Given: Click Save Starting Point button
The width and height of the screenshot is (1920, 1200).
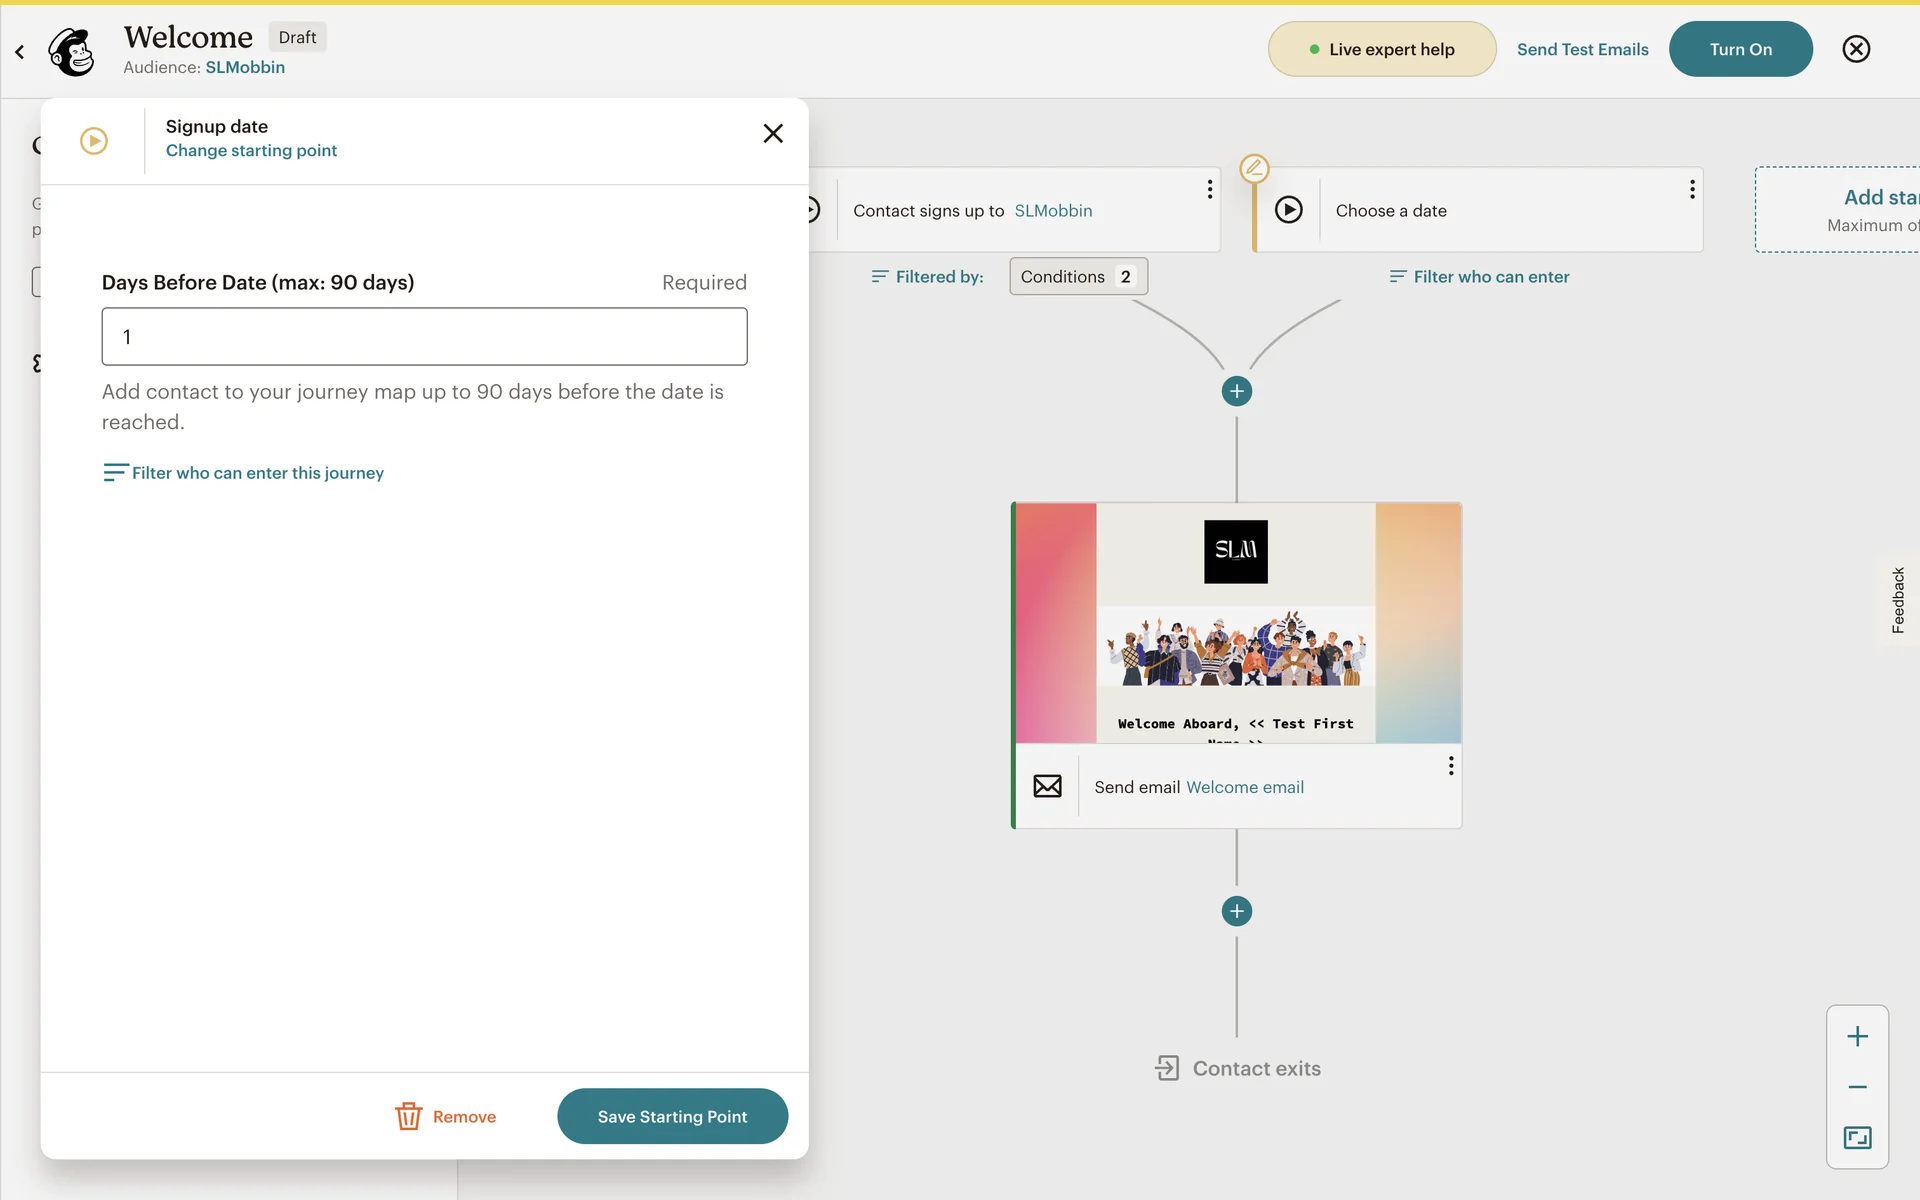Looking at the screenshot, I should click(672, 1116).
